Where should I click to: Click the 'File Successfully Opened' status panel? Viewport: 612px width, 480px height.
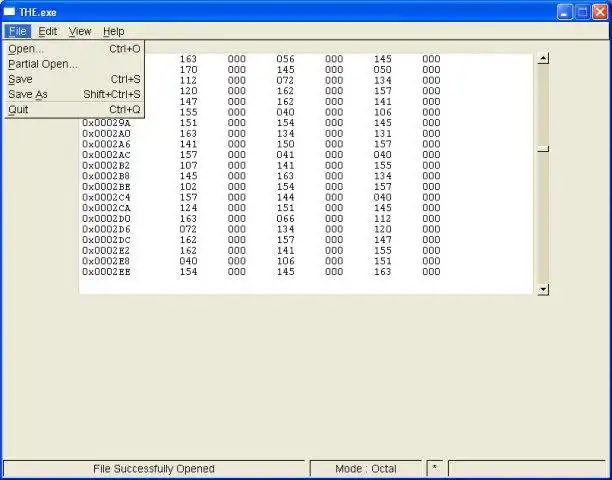point(154,468)
